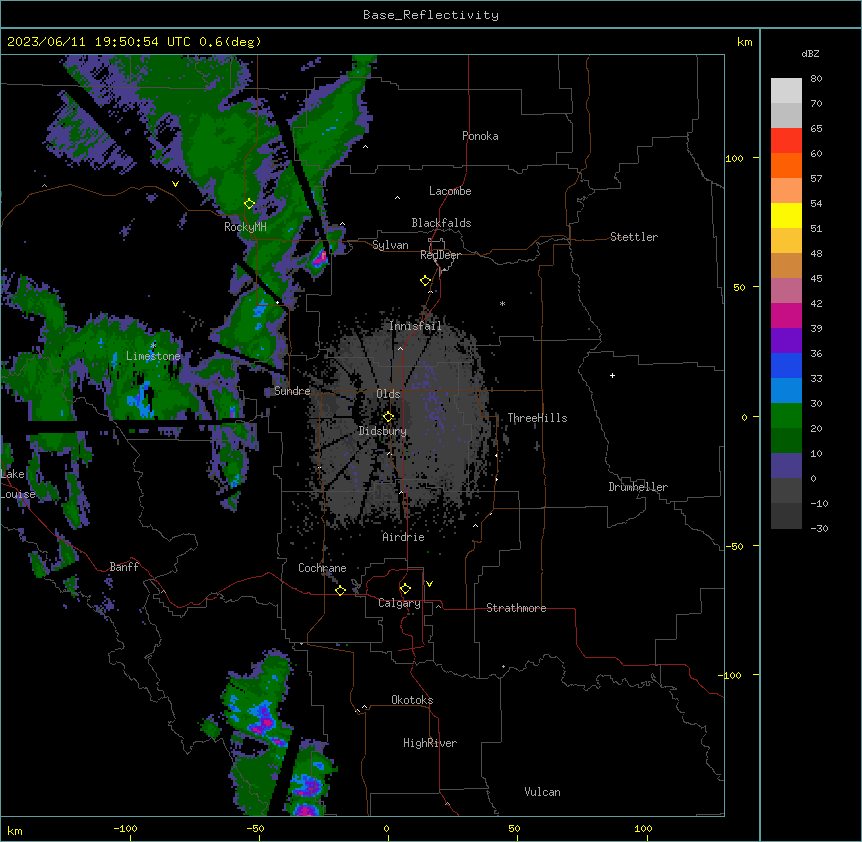This screenshot has width=862, height=842.
Task: Select the violet swatch between 39 and 36
Action: point(786,341)
